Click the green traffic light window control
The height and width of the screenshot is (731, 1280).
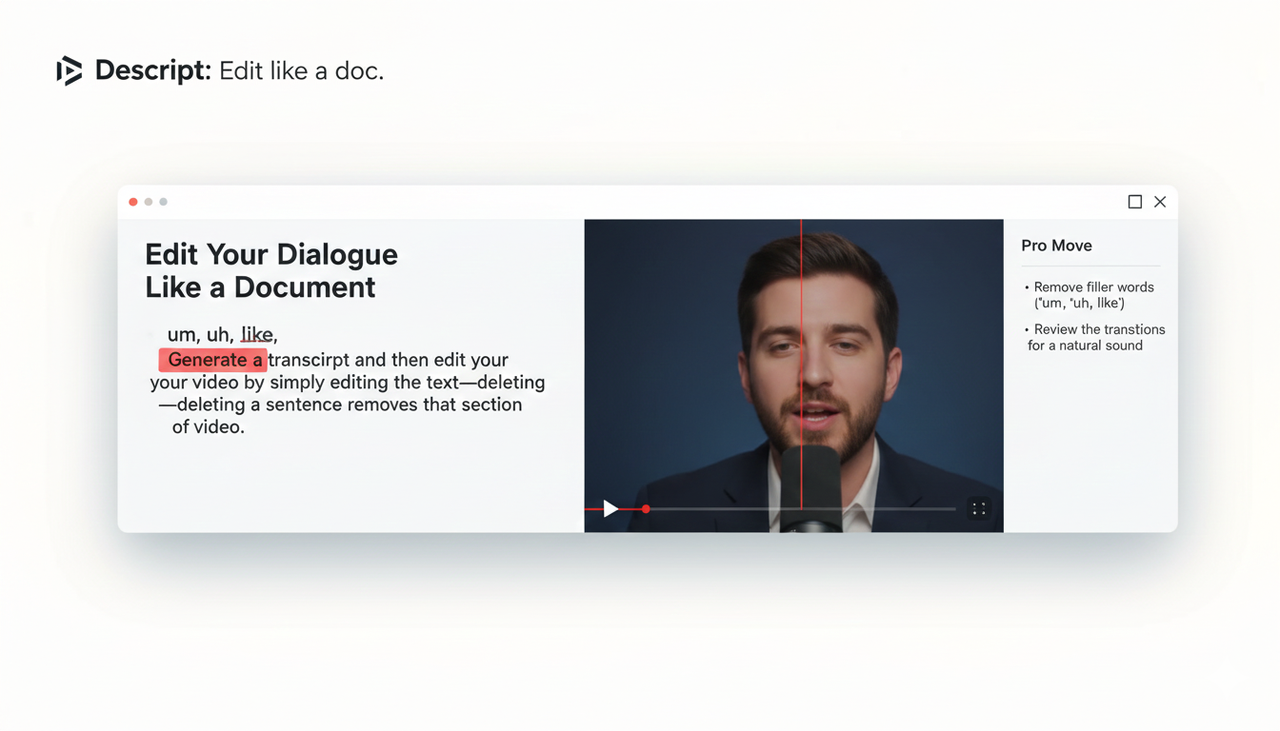pos(163,201)
